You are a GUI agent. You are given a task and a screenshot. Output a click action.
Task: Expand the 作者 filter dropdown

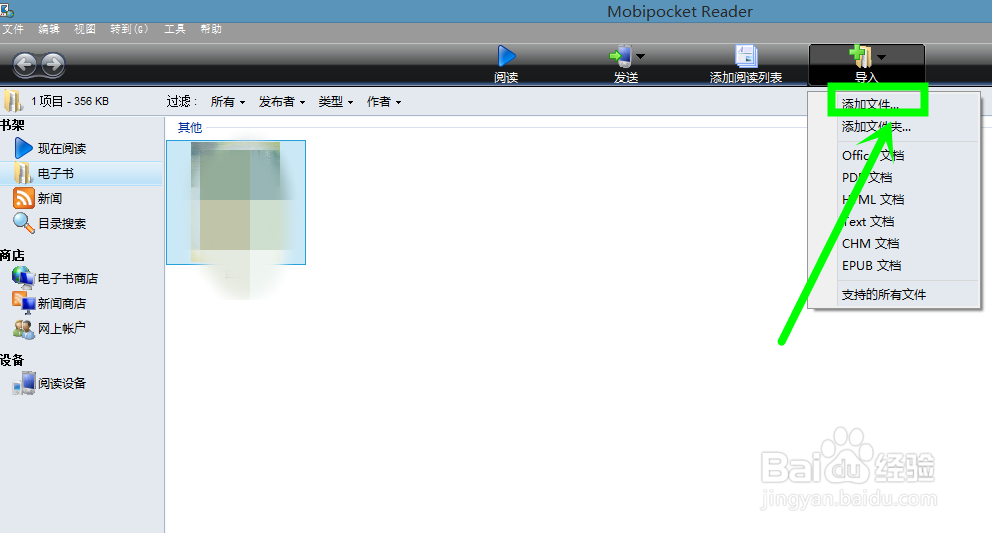pos(384,102)
